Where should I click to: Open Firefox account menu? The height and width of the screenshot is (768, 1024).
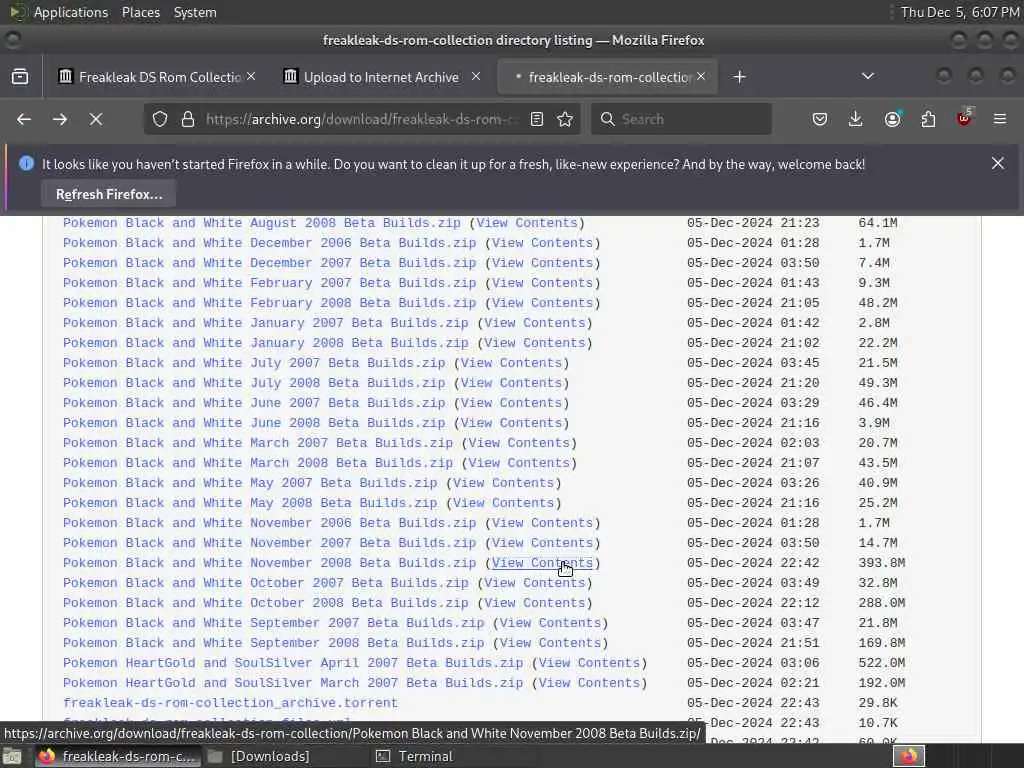click(x=892, y=119)
